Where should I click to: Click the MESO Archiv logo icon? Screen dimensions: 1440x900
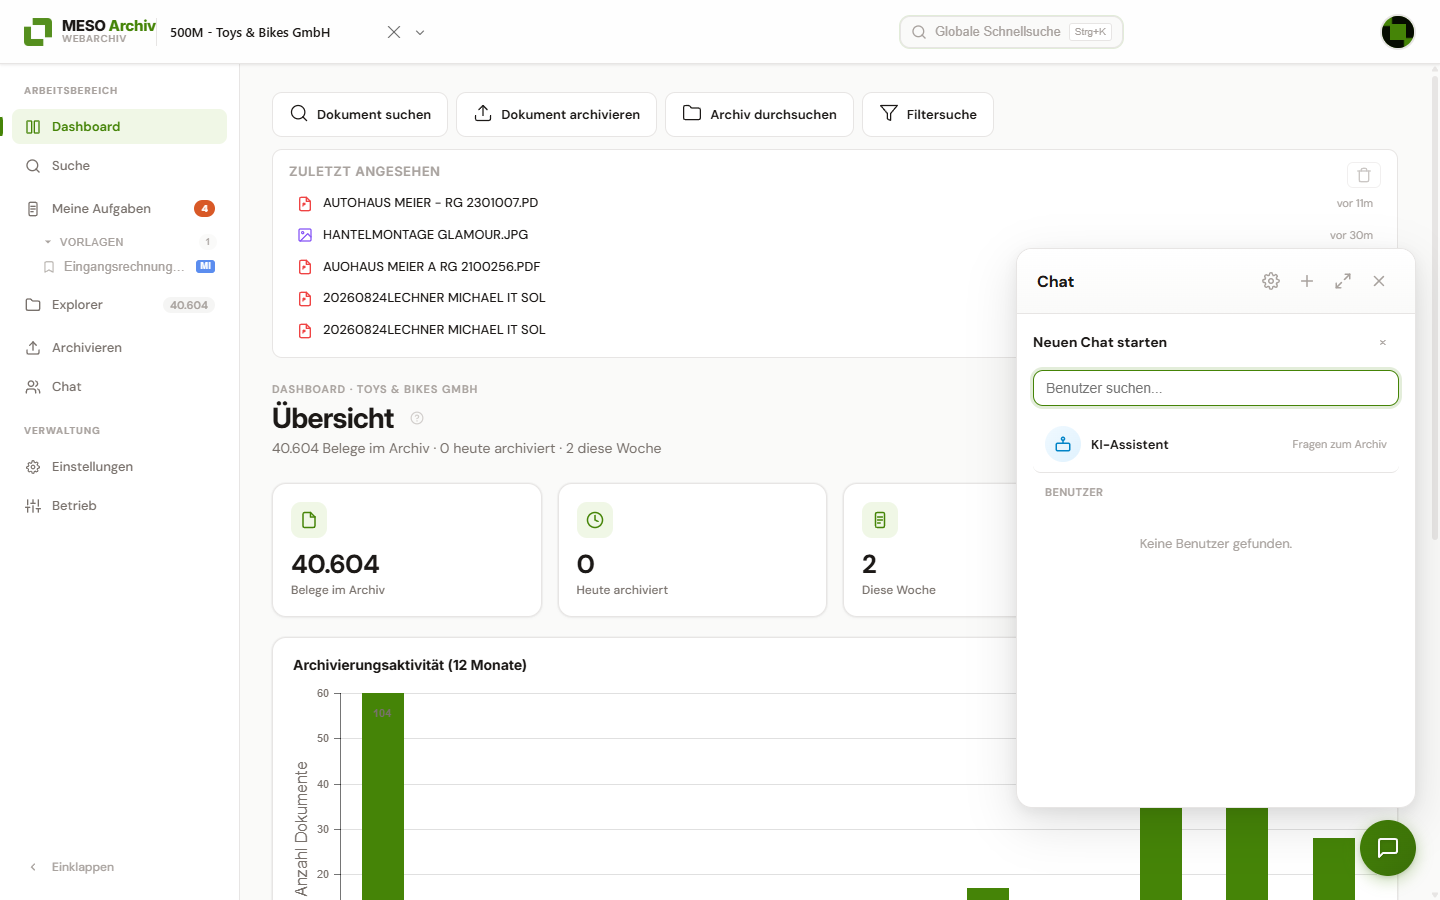click(x=38, y=32)
